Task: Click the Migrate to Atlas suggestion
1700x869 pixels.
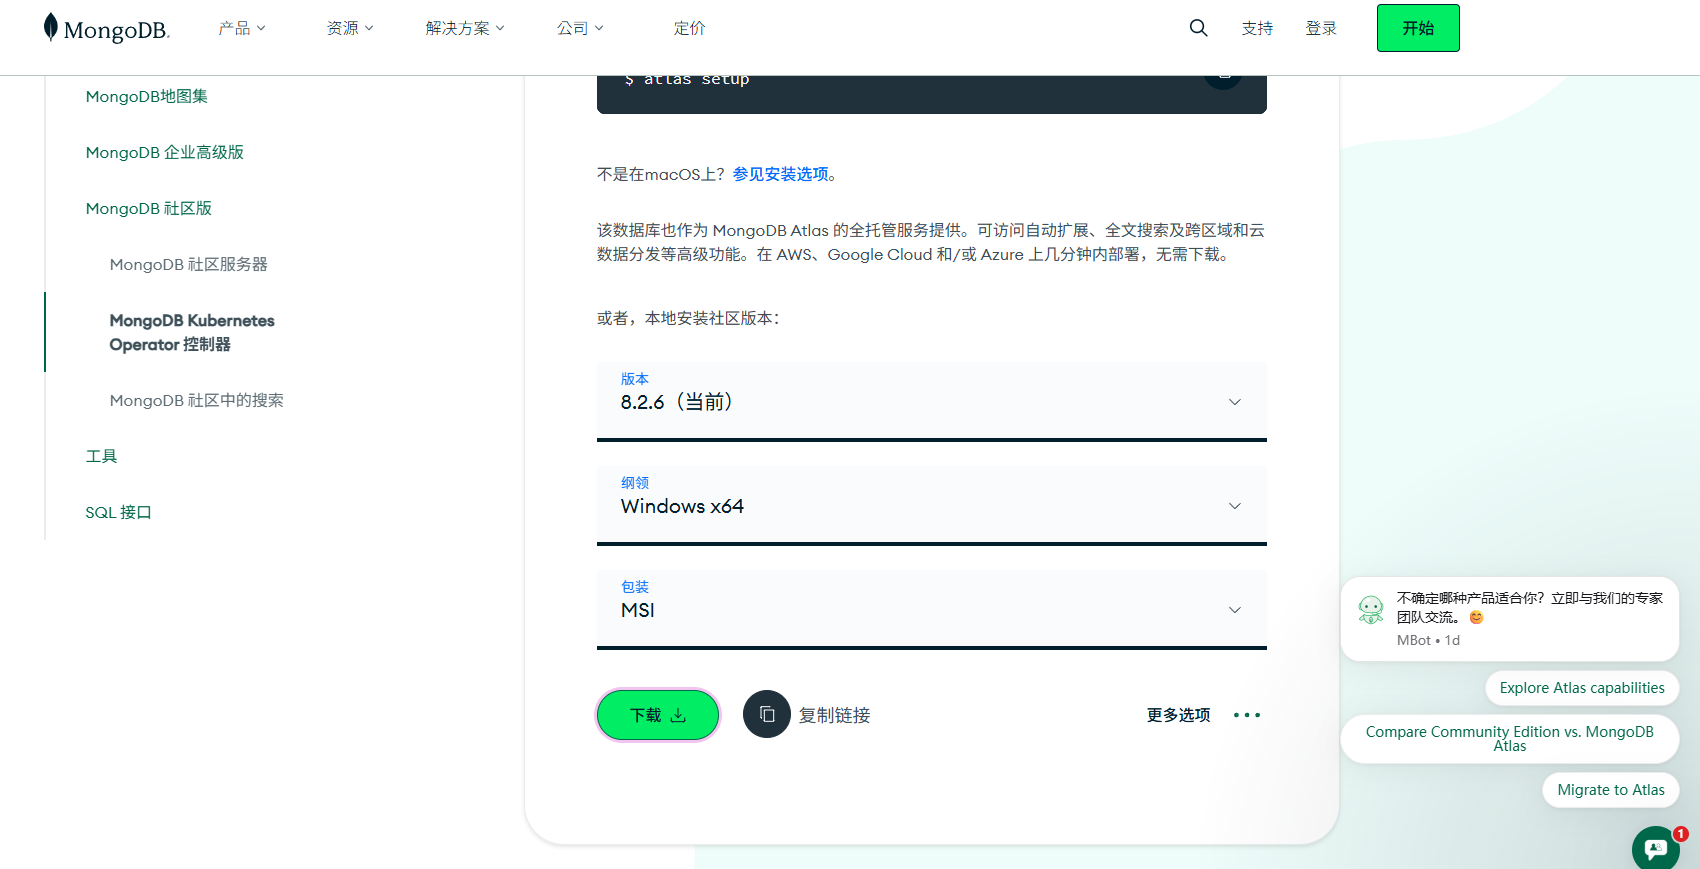Action: coord(1610,790)
